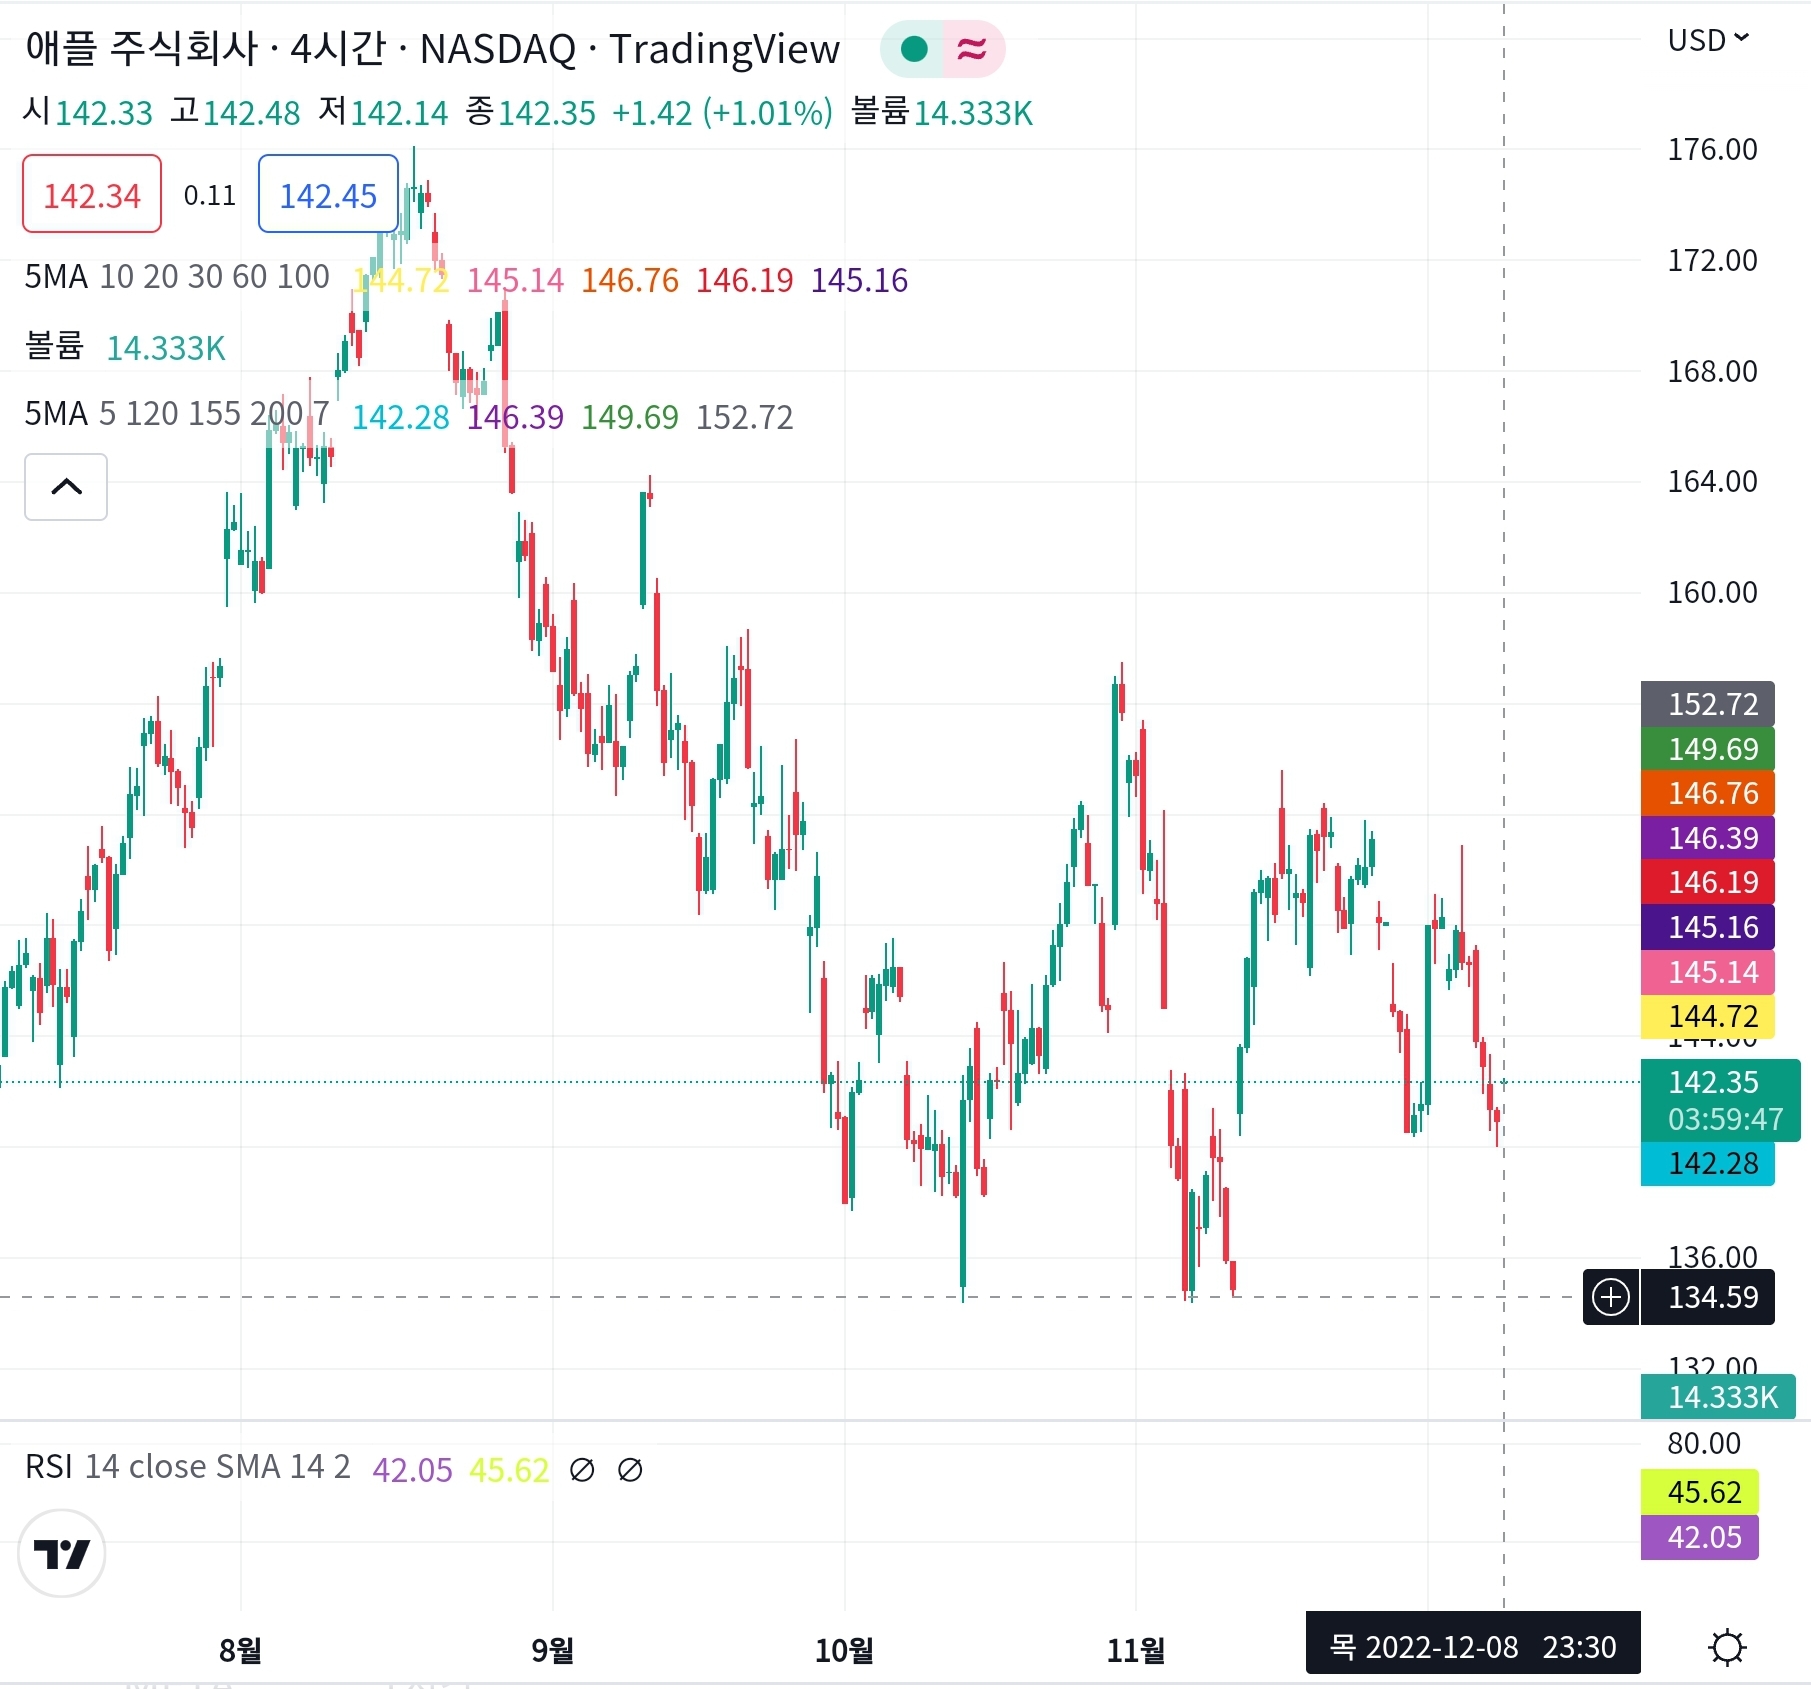Click the green market status dot indicator

[x=913, y=49]
